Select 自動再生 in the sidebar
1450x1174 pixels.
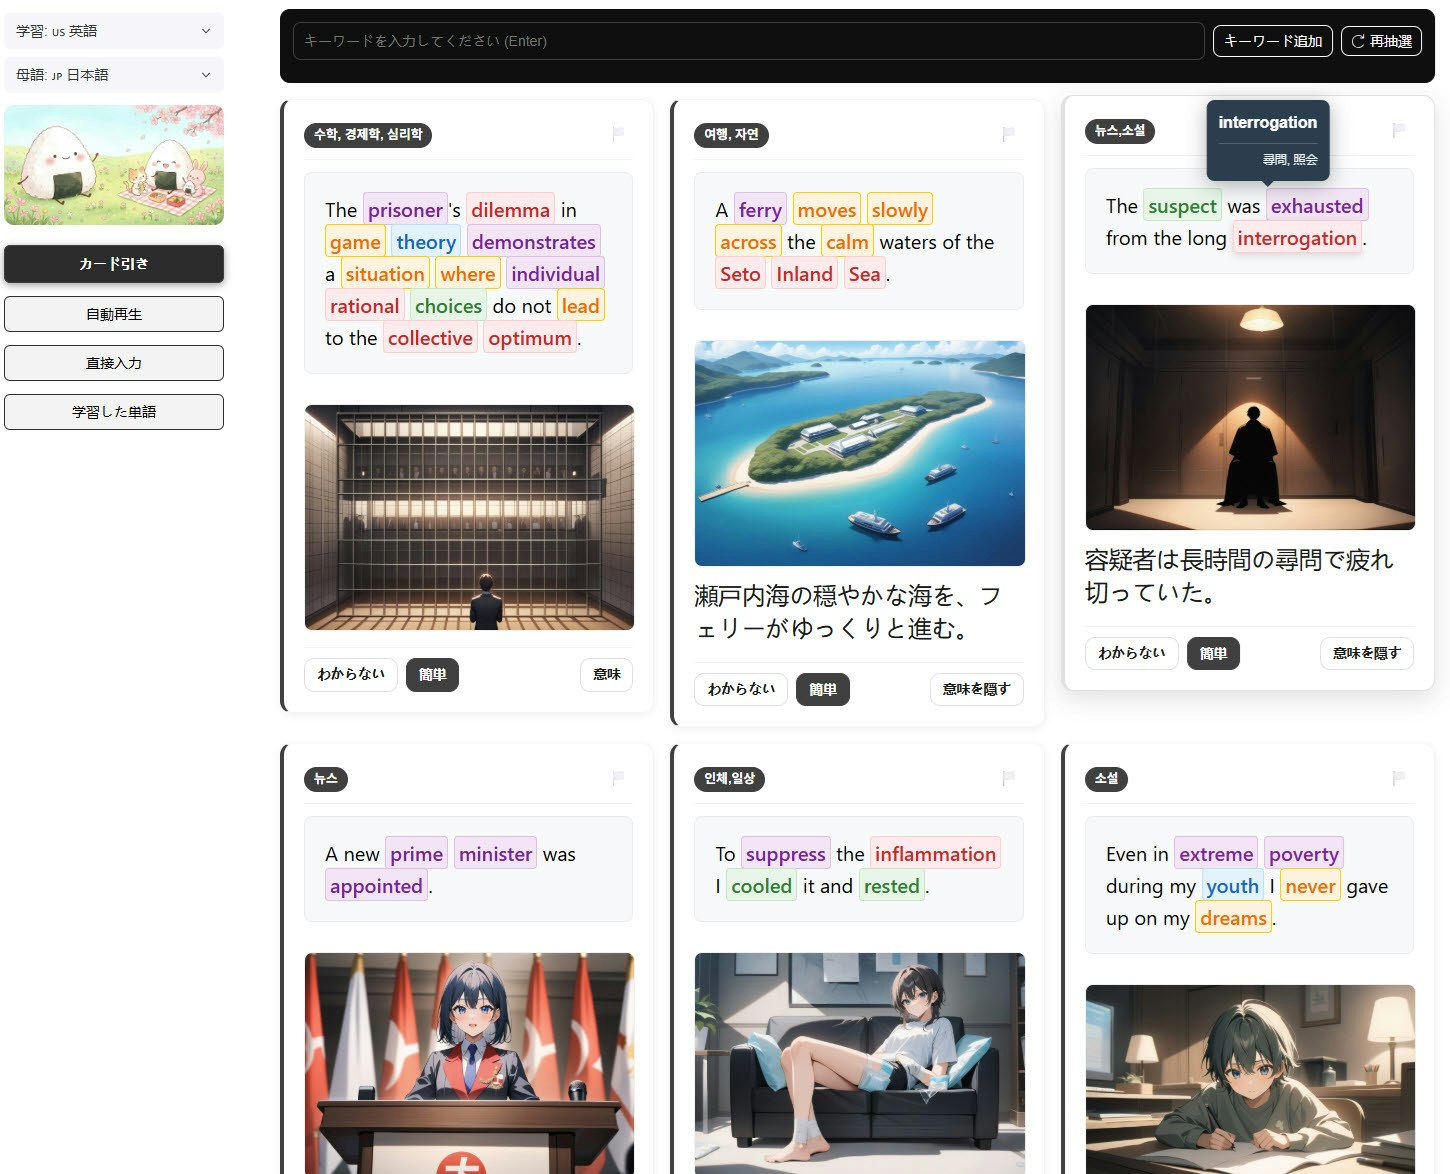[x=113, y=313]
